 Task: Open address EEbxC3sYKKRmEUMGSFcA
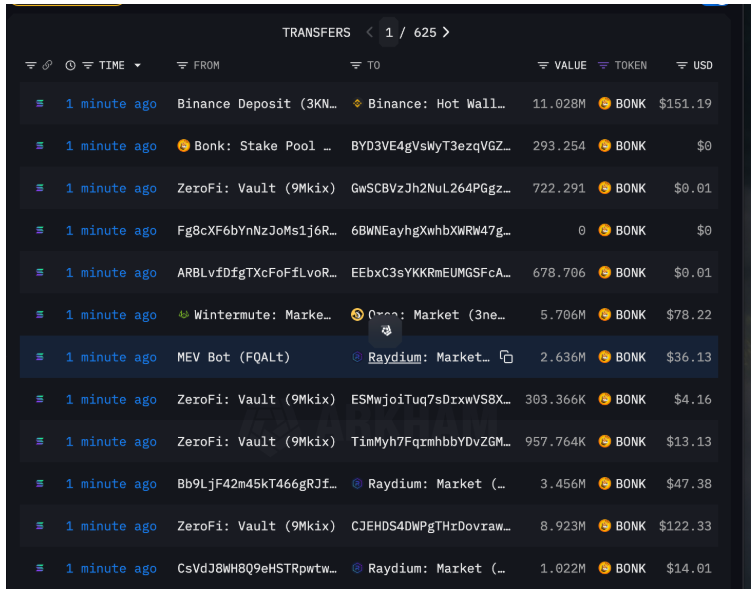pyautogui.click(x=431, y=273)
